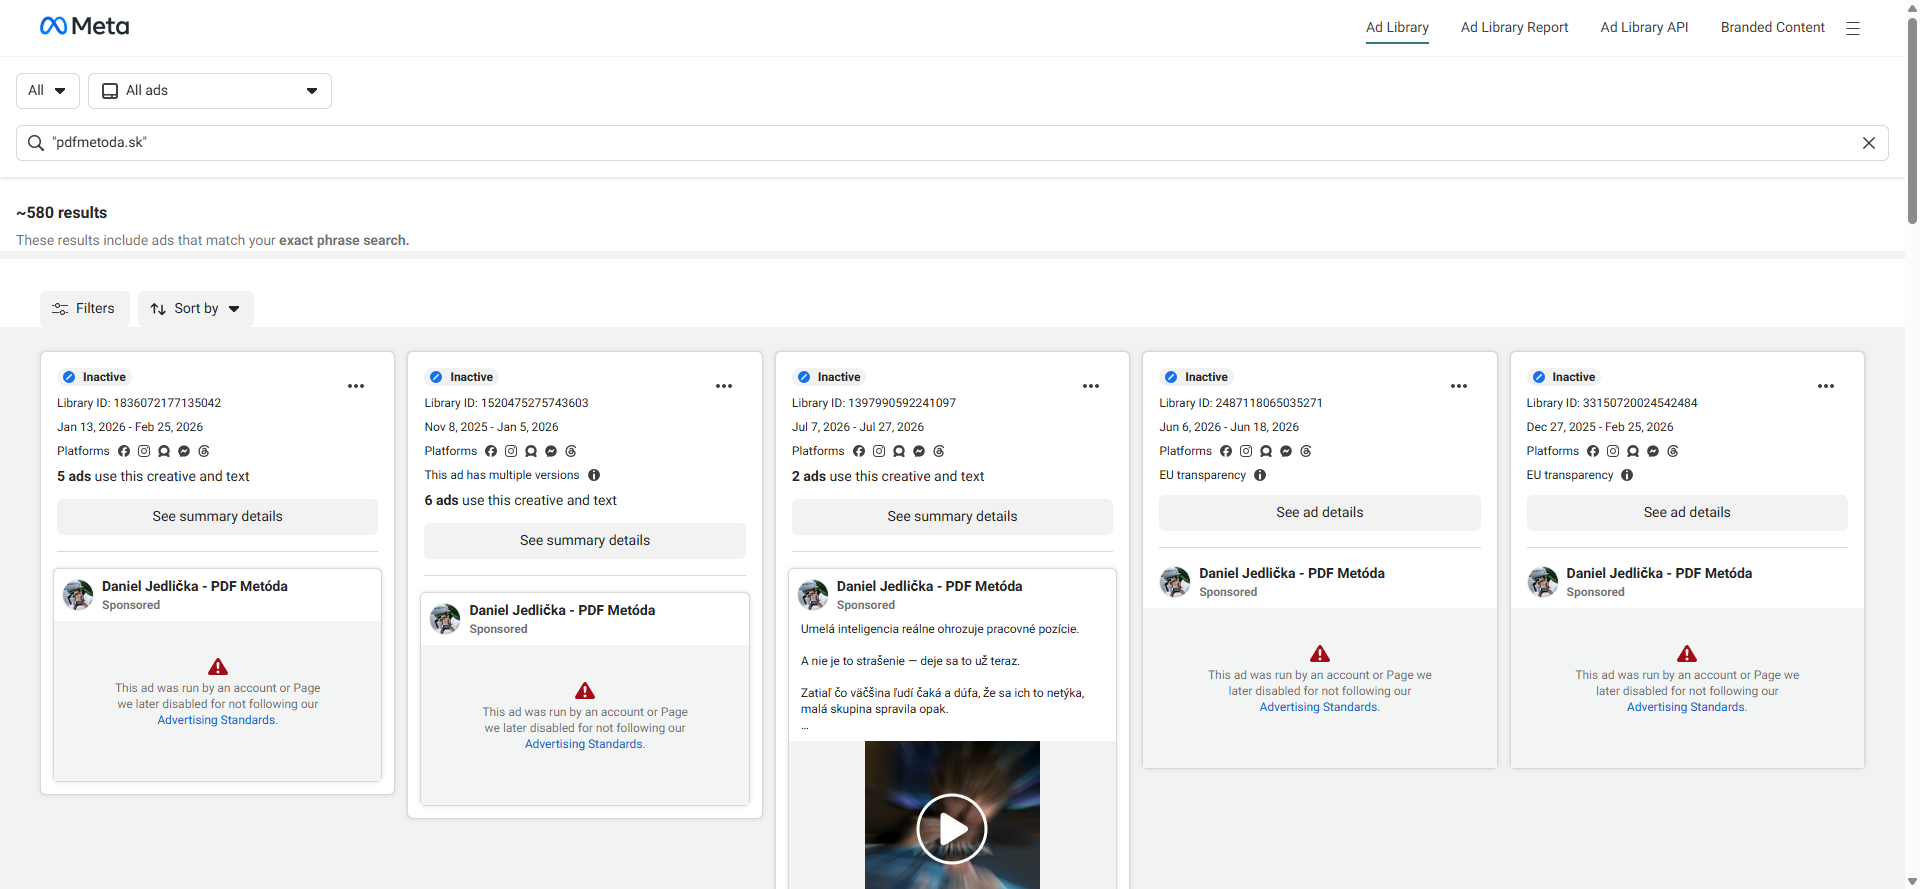See summary details for the '5 ads' card
Viewport: 1920px width, 889px height.
[217, 517]
